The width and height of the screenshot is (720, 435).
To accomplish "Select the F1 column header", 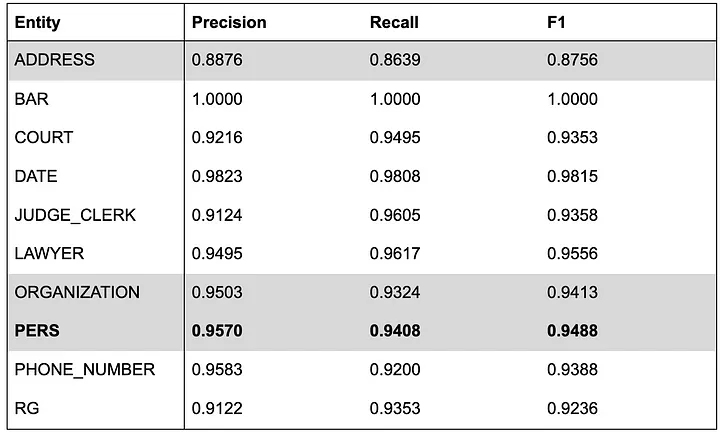I will point(556,23).
